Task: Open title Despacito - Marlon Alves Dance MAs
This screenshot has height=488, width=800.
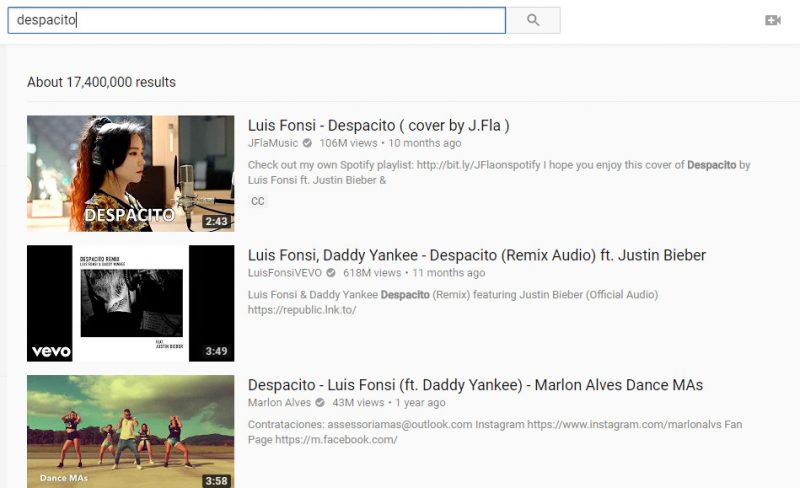Action: 476,385
